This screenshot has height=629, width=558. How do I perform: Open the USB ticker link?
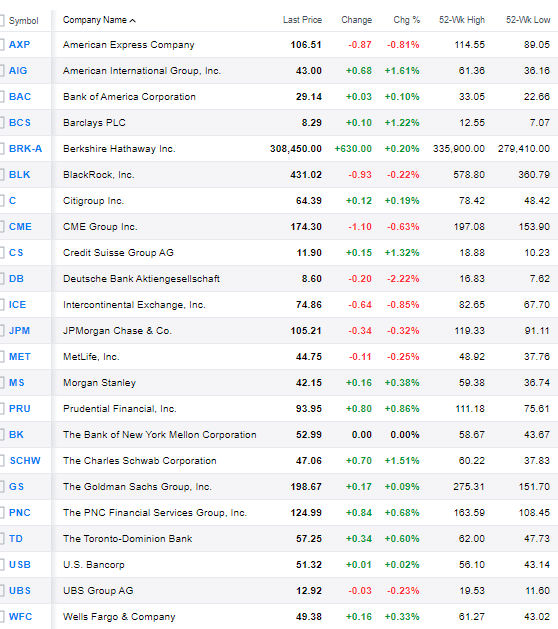coord(20,565)
